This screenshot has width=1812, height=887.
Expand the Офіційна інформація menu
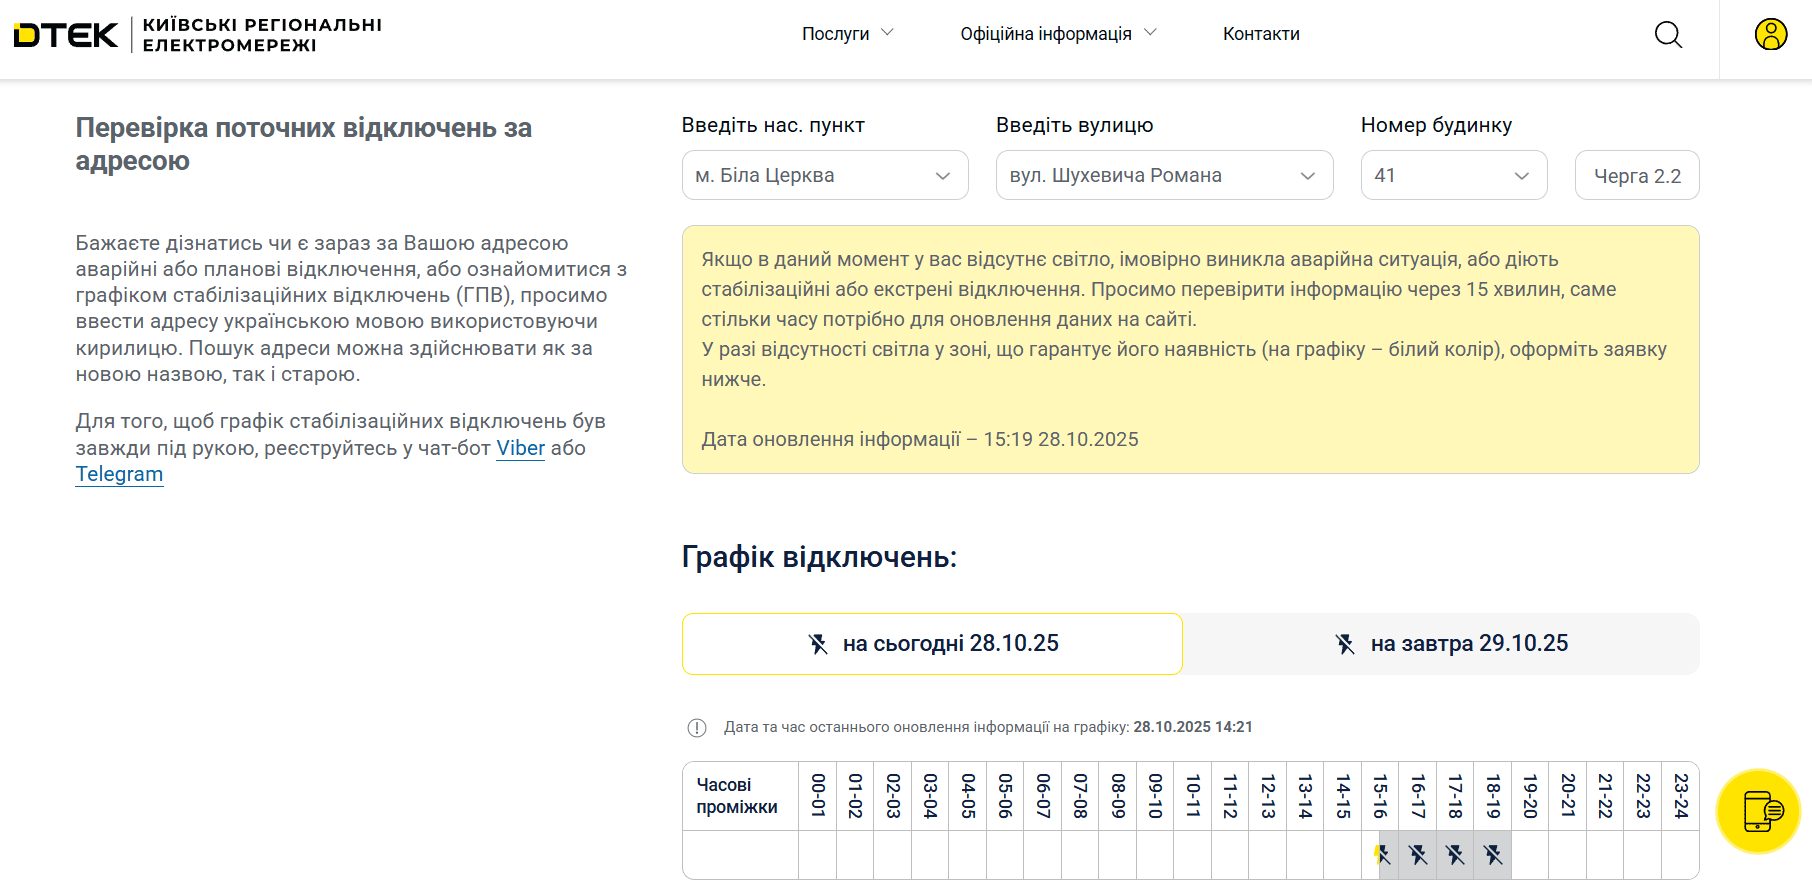pyautogui.click(x=1057, y=34)
